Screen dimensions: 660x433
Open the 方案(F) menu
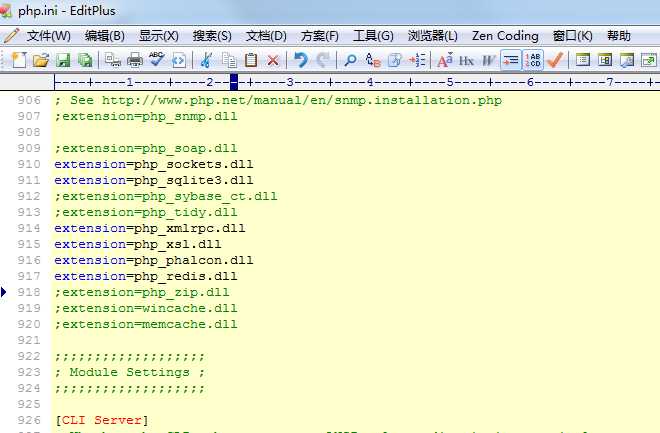pos(319,36)
